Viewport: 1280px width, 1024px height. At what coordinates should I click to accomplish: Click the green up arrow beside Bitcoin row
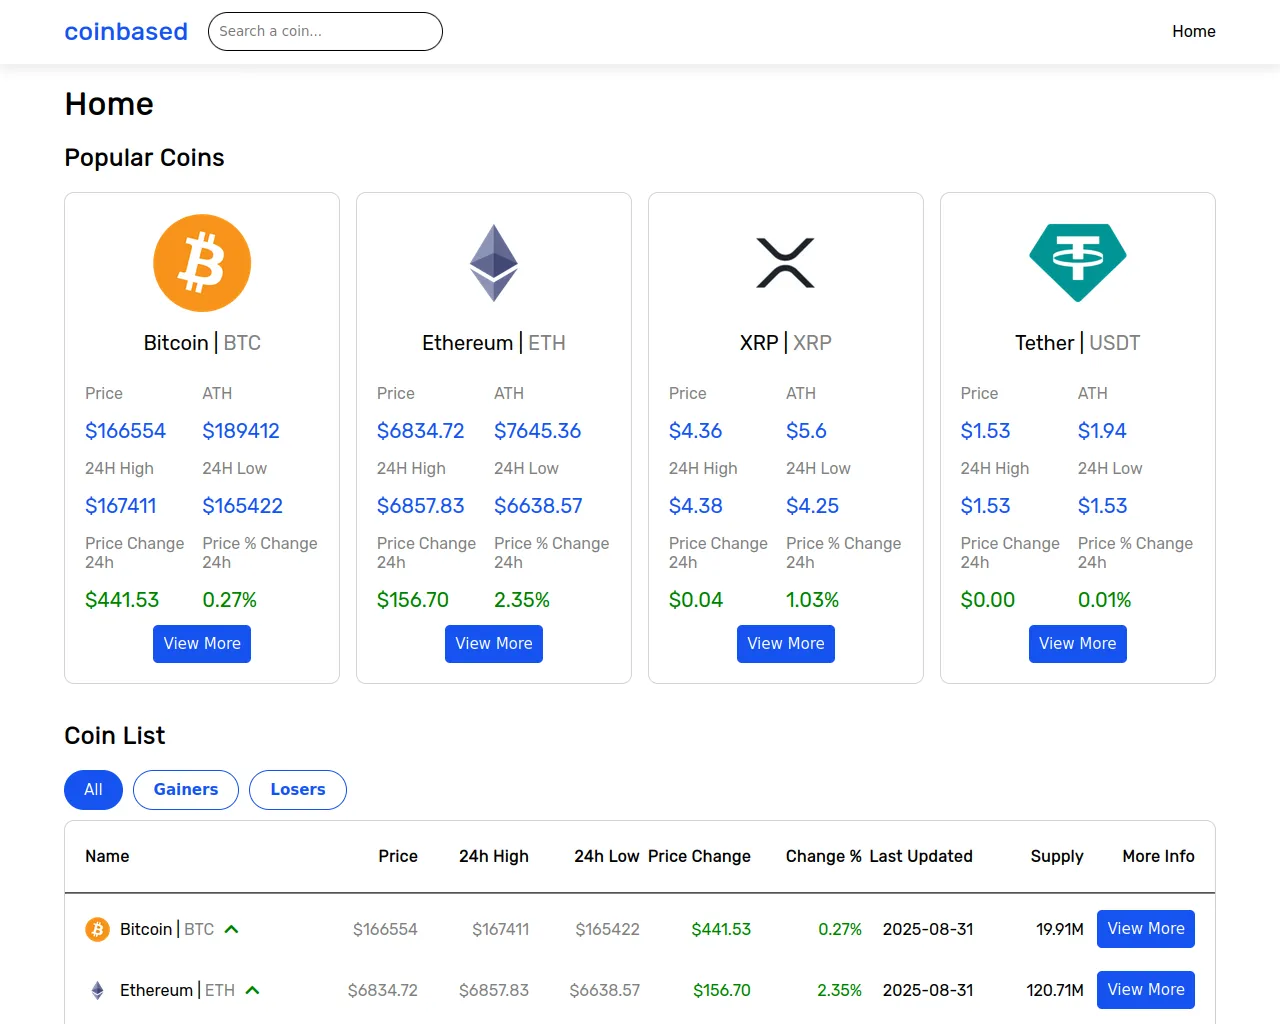pyautogui.click(x=231, y=929)
